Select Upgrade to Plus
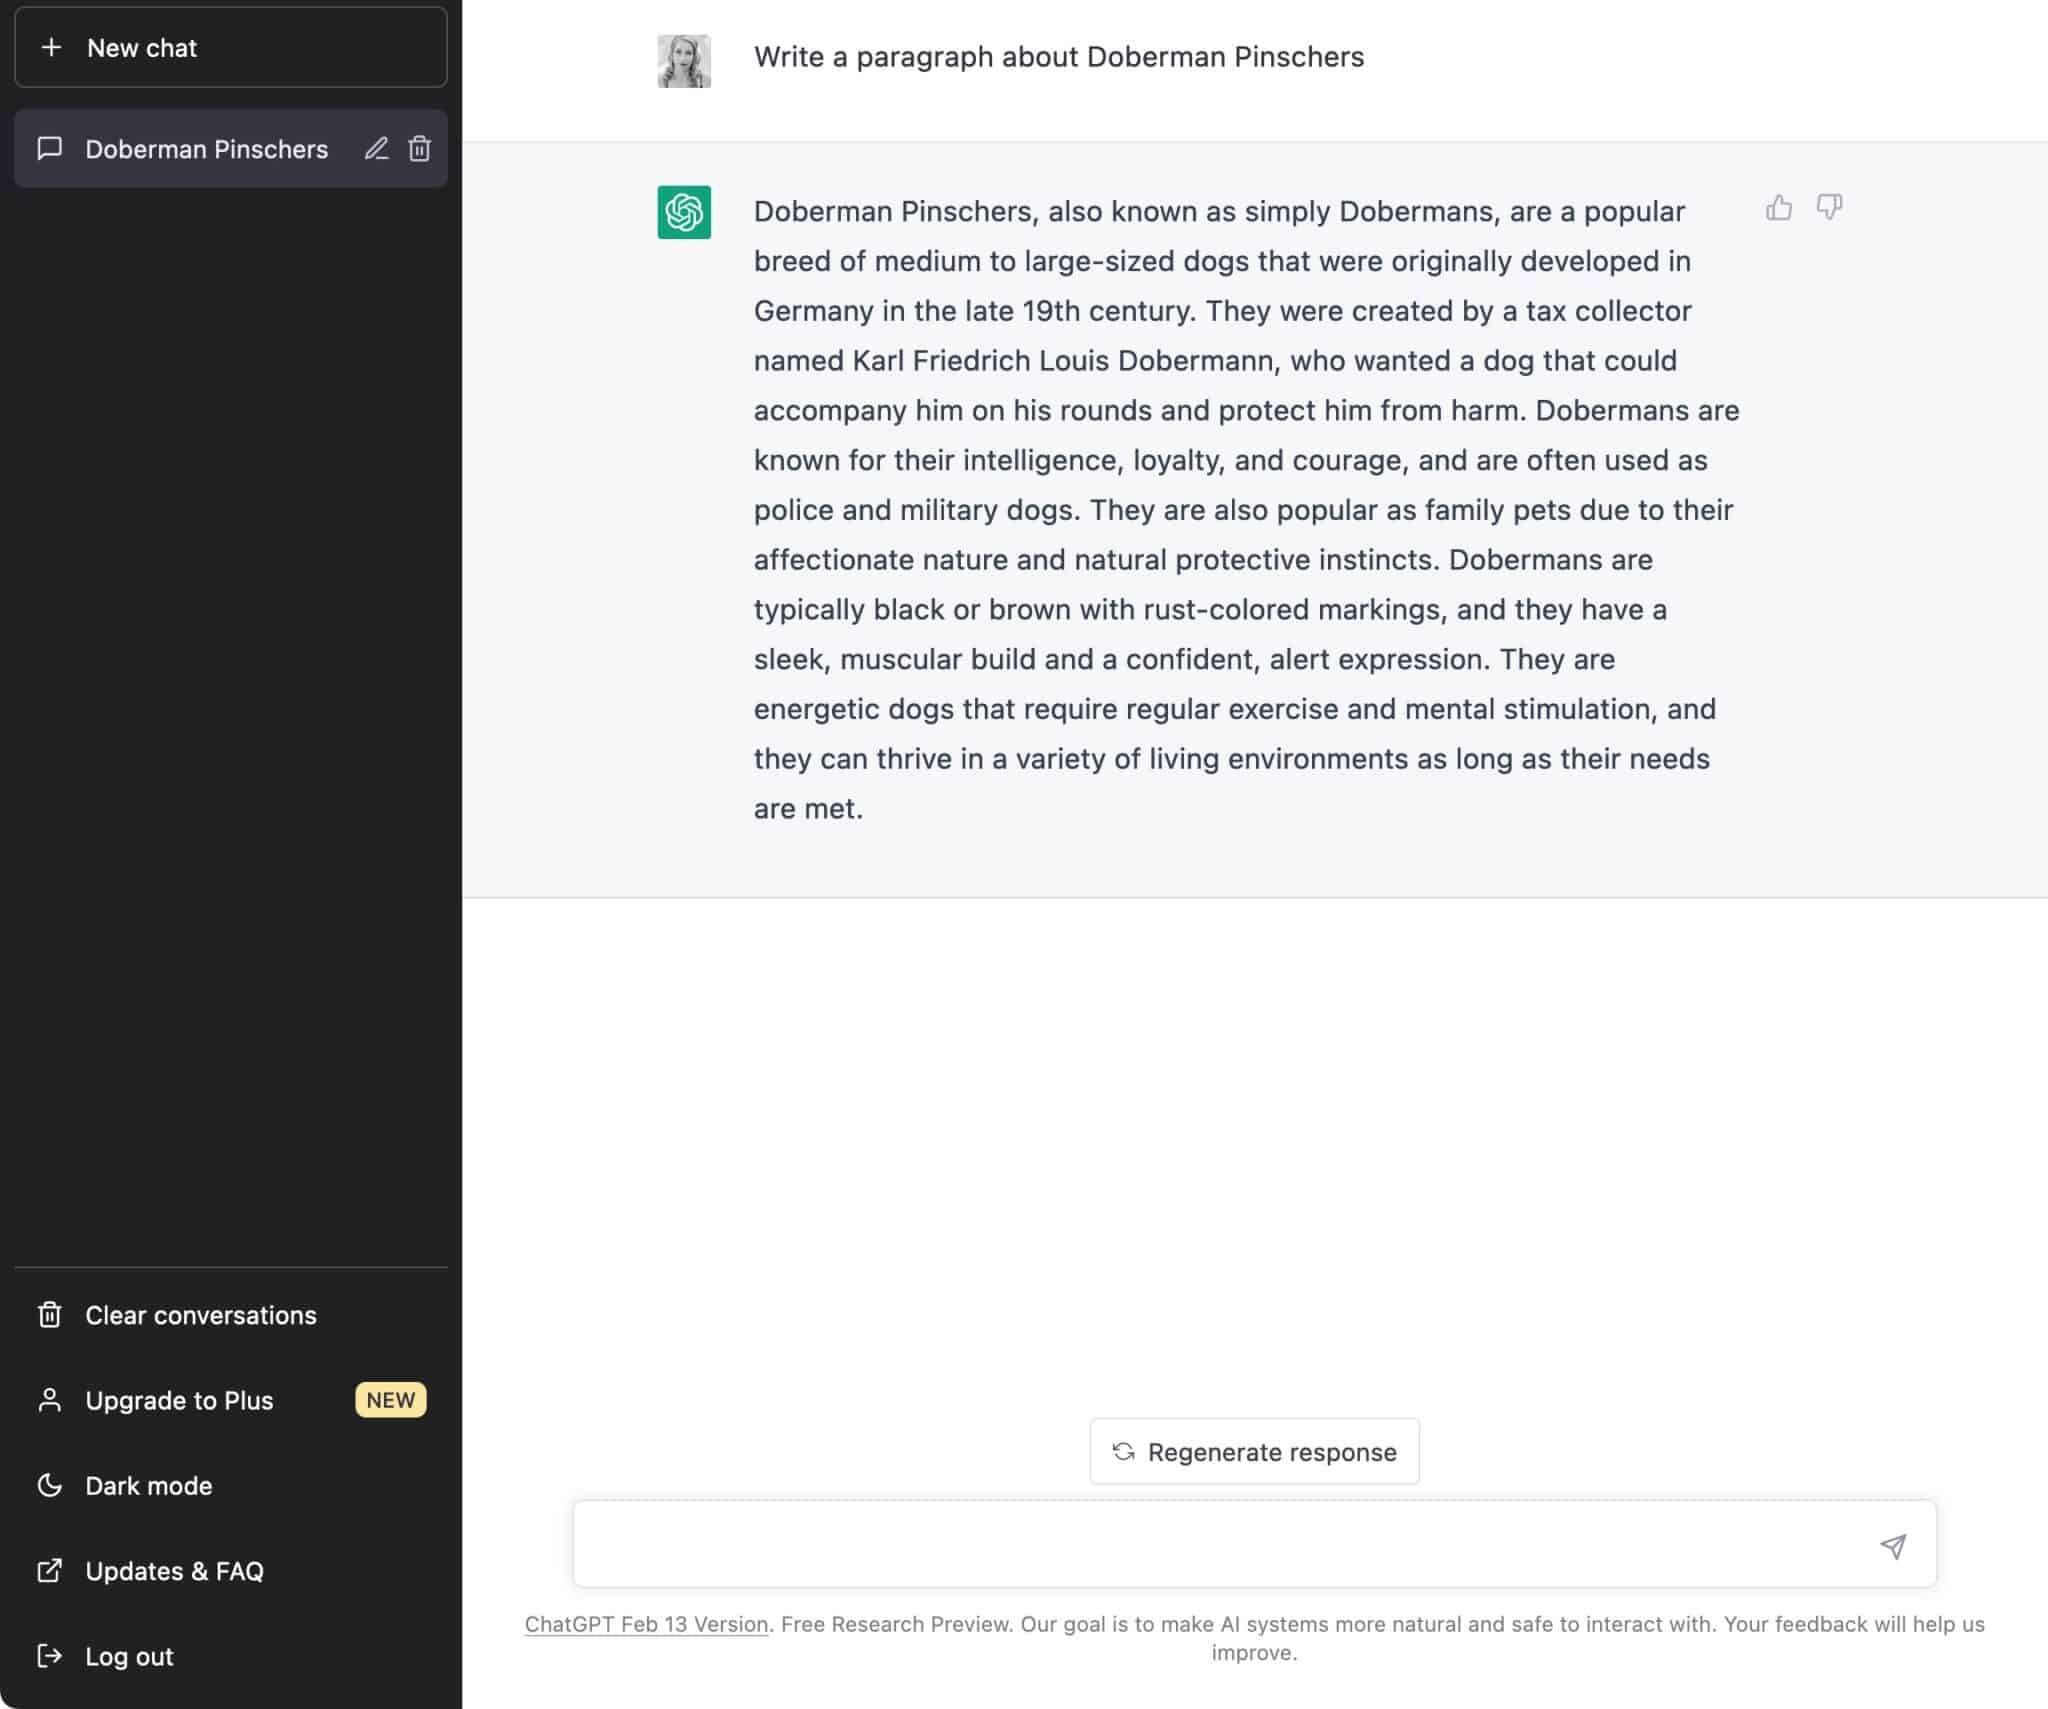 179,1400
